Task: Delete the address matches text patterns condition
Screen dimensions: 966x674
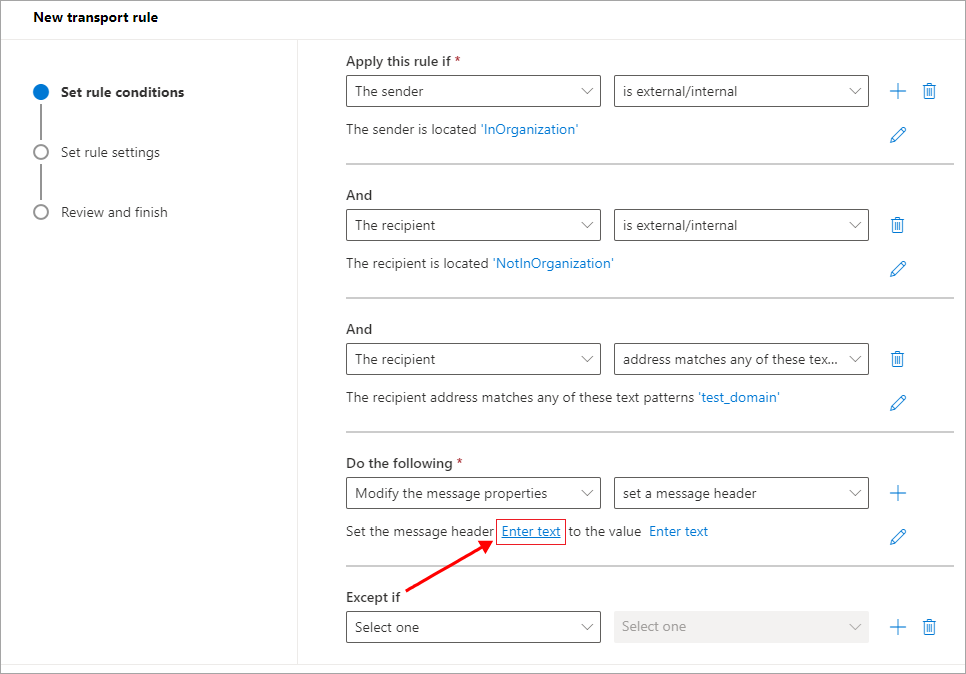Action: 897,359
